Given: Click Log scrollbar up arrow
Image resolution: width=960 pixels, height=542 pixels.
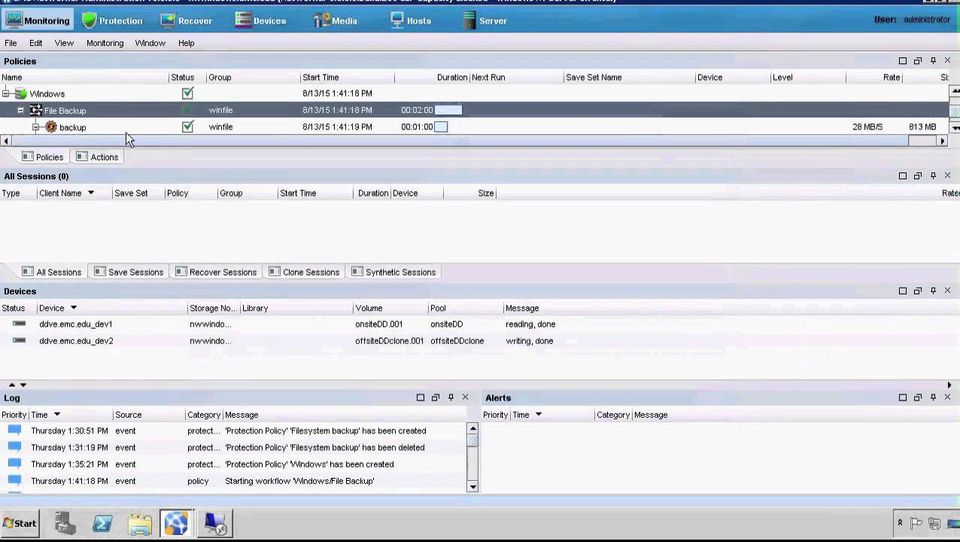Looking at the screenshot, I should tap(472, 427).
